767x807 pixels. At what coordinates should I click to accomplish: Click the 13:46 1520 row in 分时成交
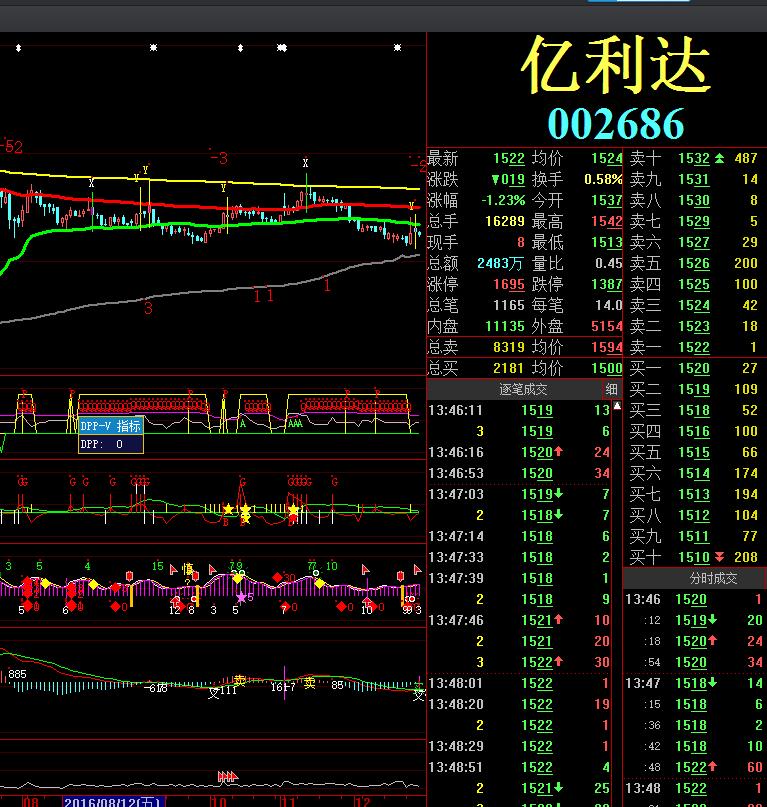pos(694,600)
